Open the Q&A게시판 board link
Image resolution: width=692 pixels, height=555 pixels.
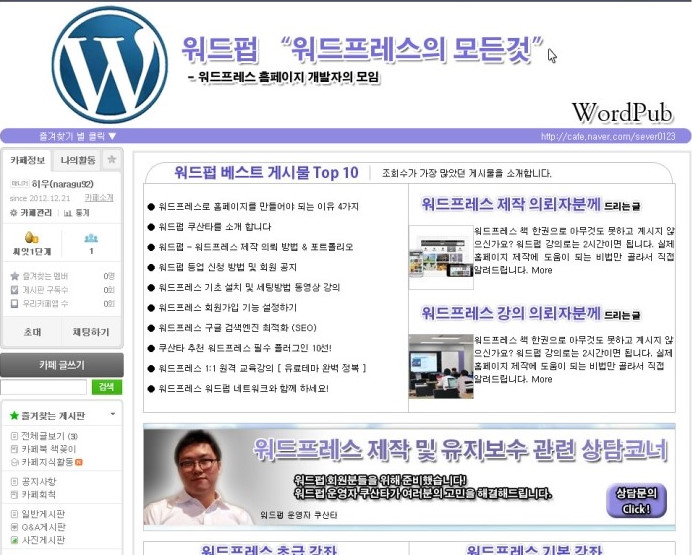pos(43,527)
